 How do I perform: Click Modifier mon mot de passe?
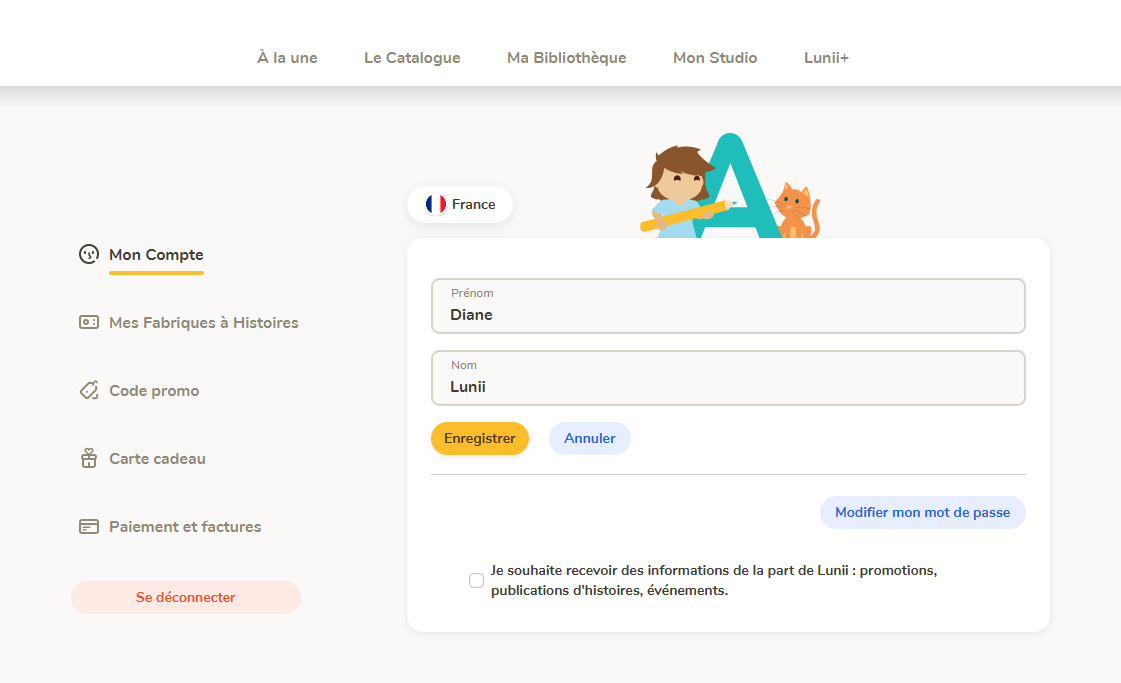pyautogui.click(x=922, y=513)
